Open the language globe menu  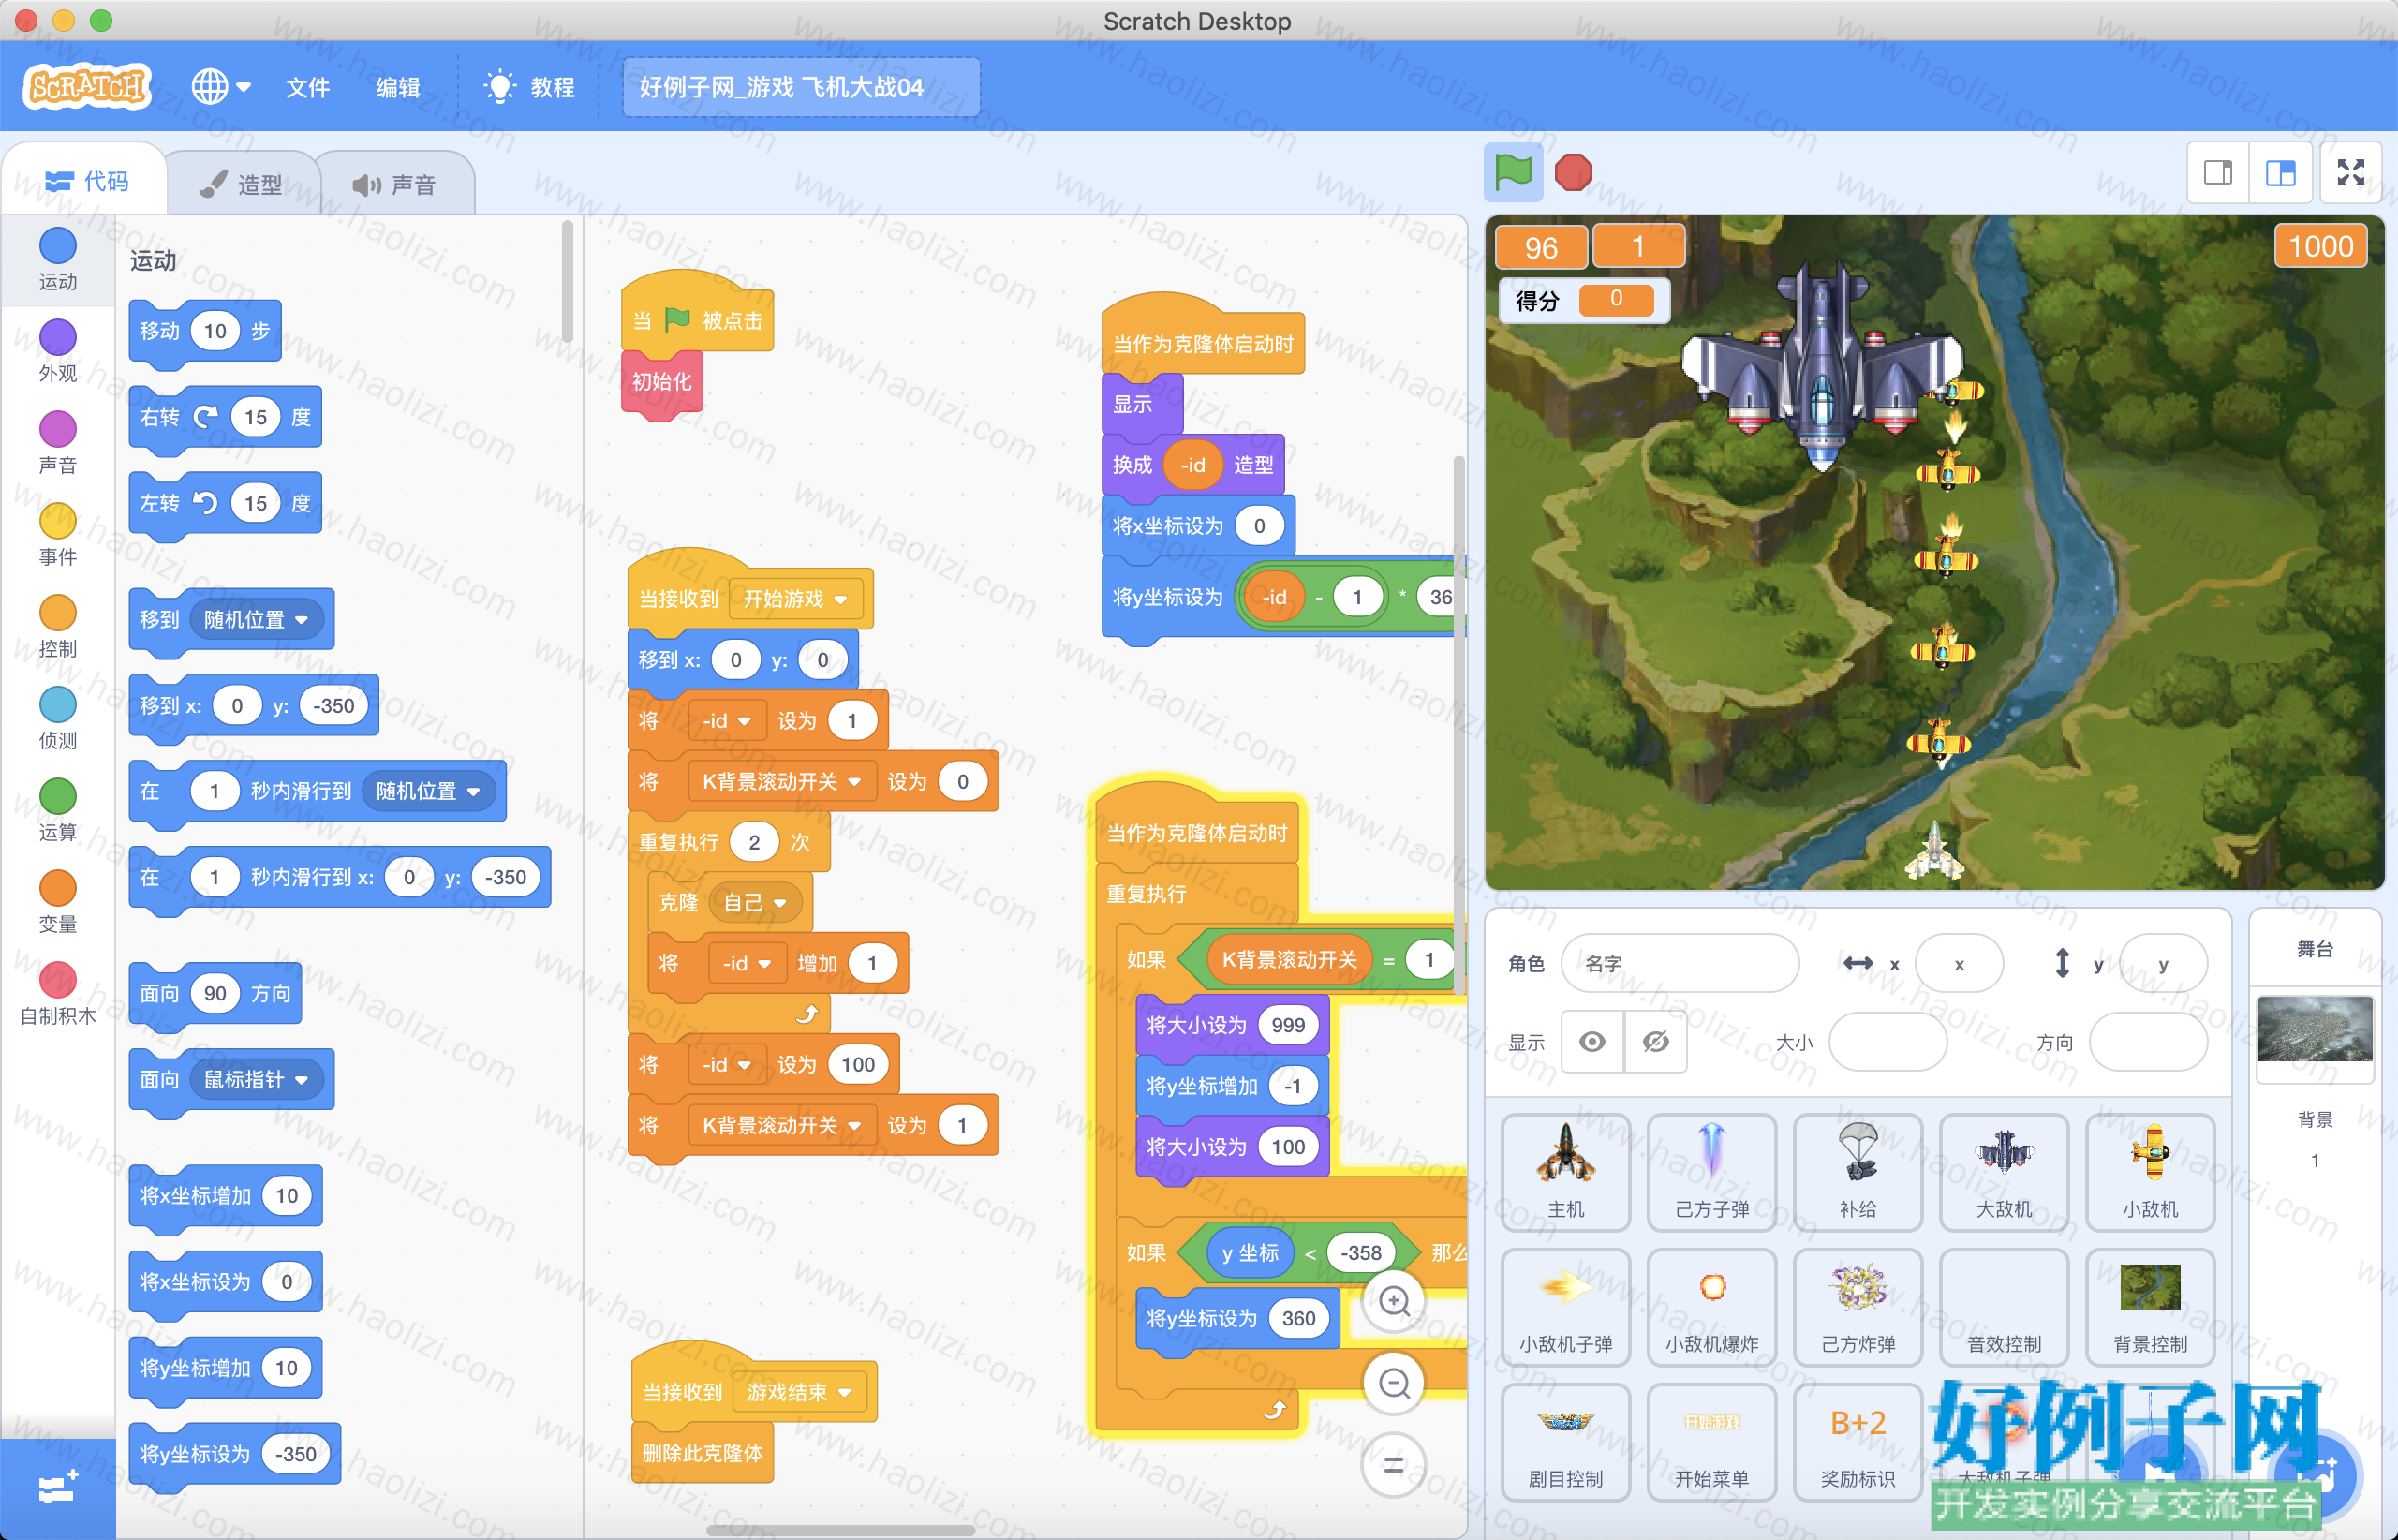221,87
